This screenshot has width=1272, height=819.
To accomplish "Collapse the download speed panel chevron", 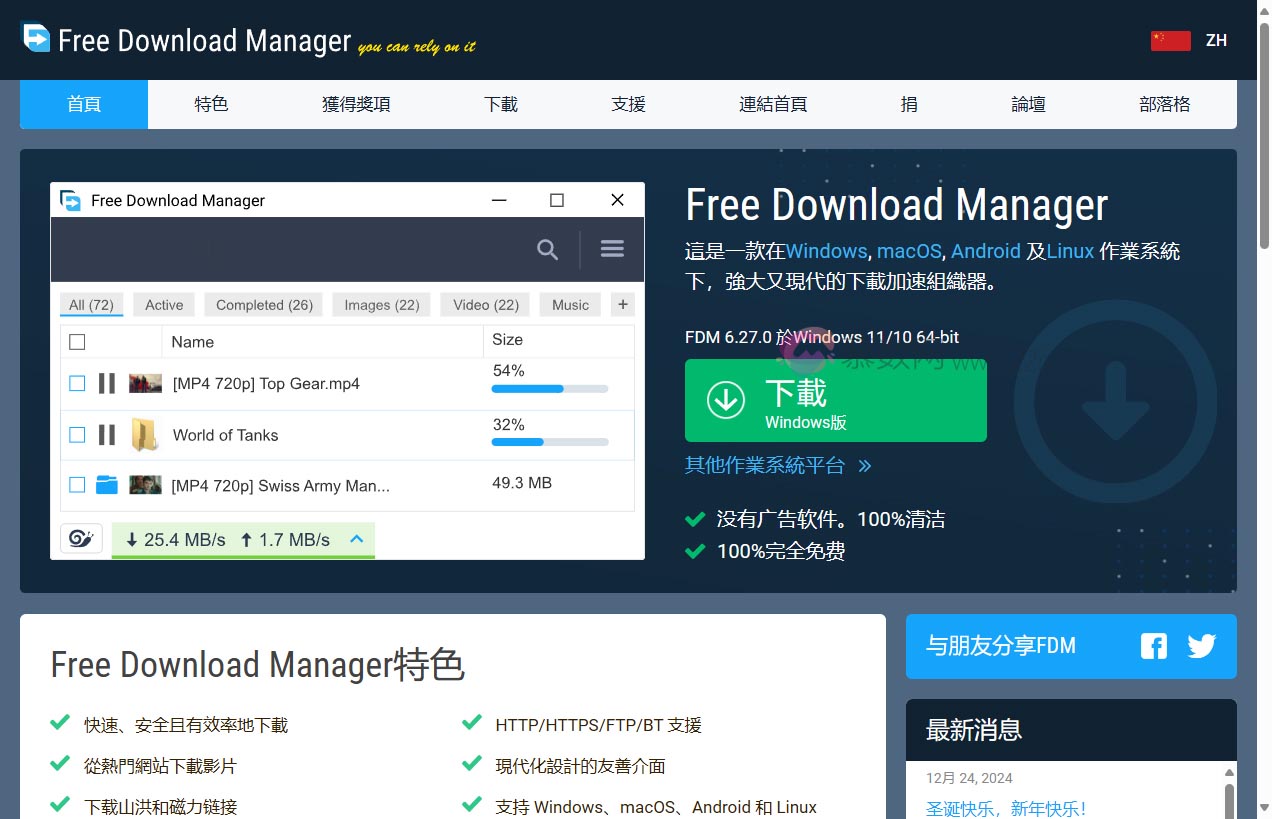I will pyautogui.click(x=356, y=538).
